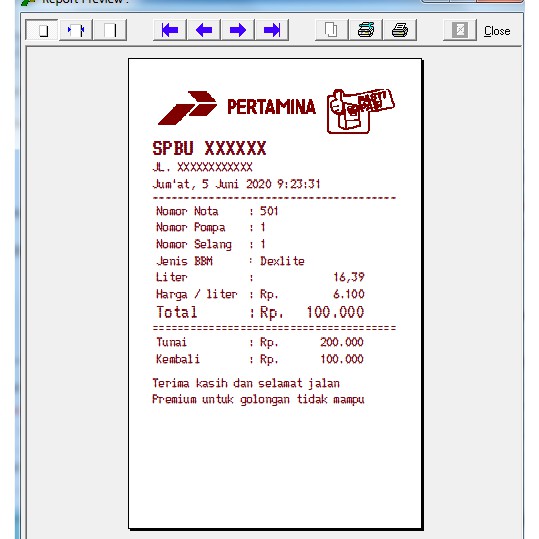This screenshot has height=539, width=539.
Task: Go to the previous report page
Action: coord(204,30)
